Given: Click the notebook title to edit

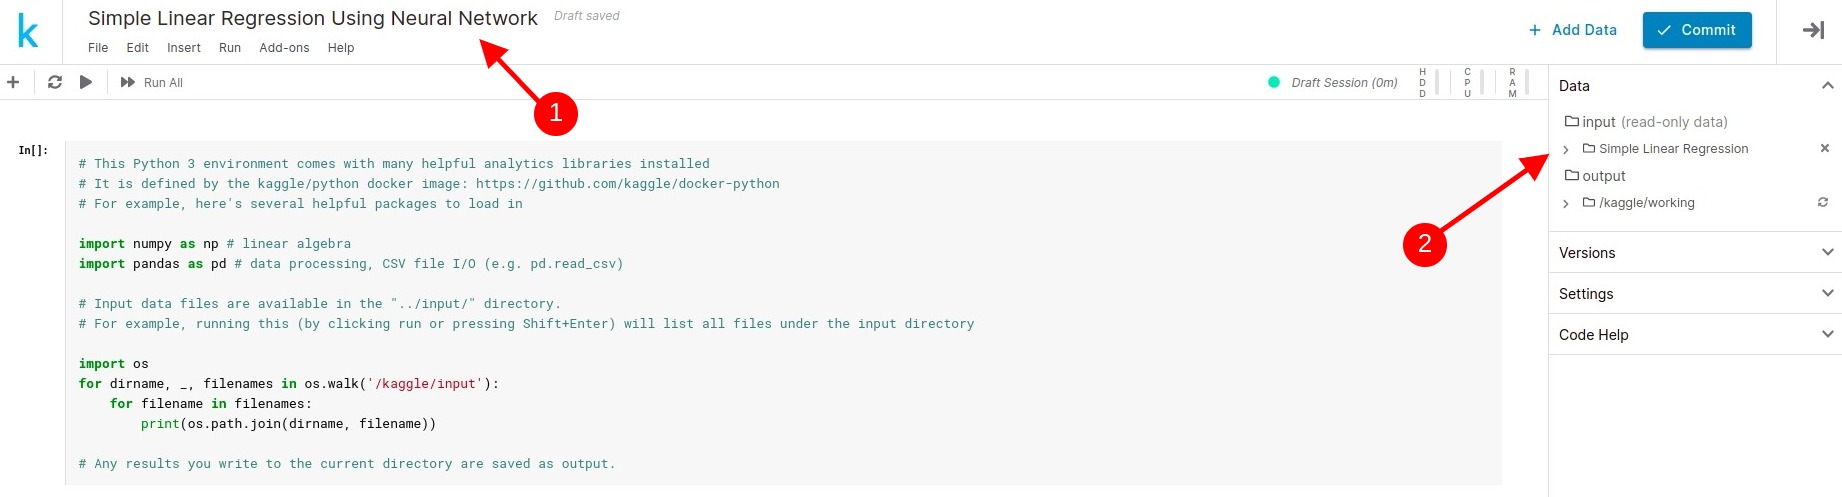Looking at the screenshot, I should coord(313,18).
